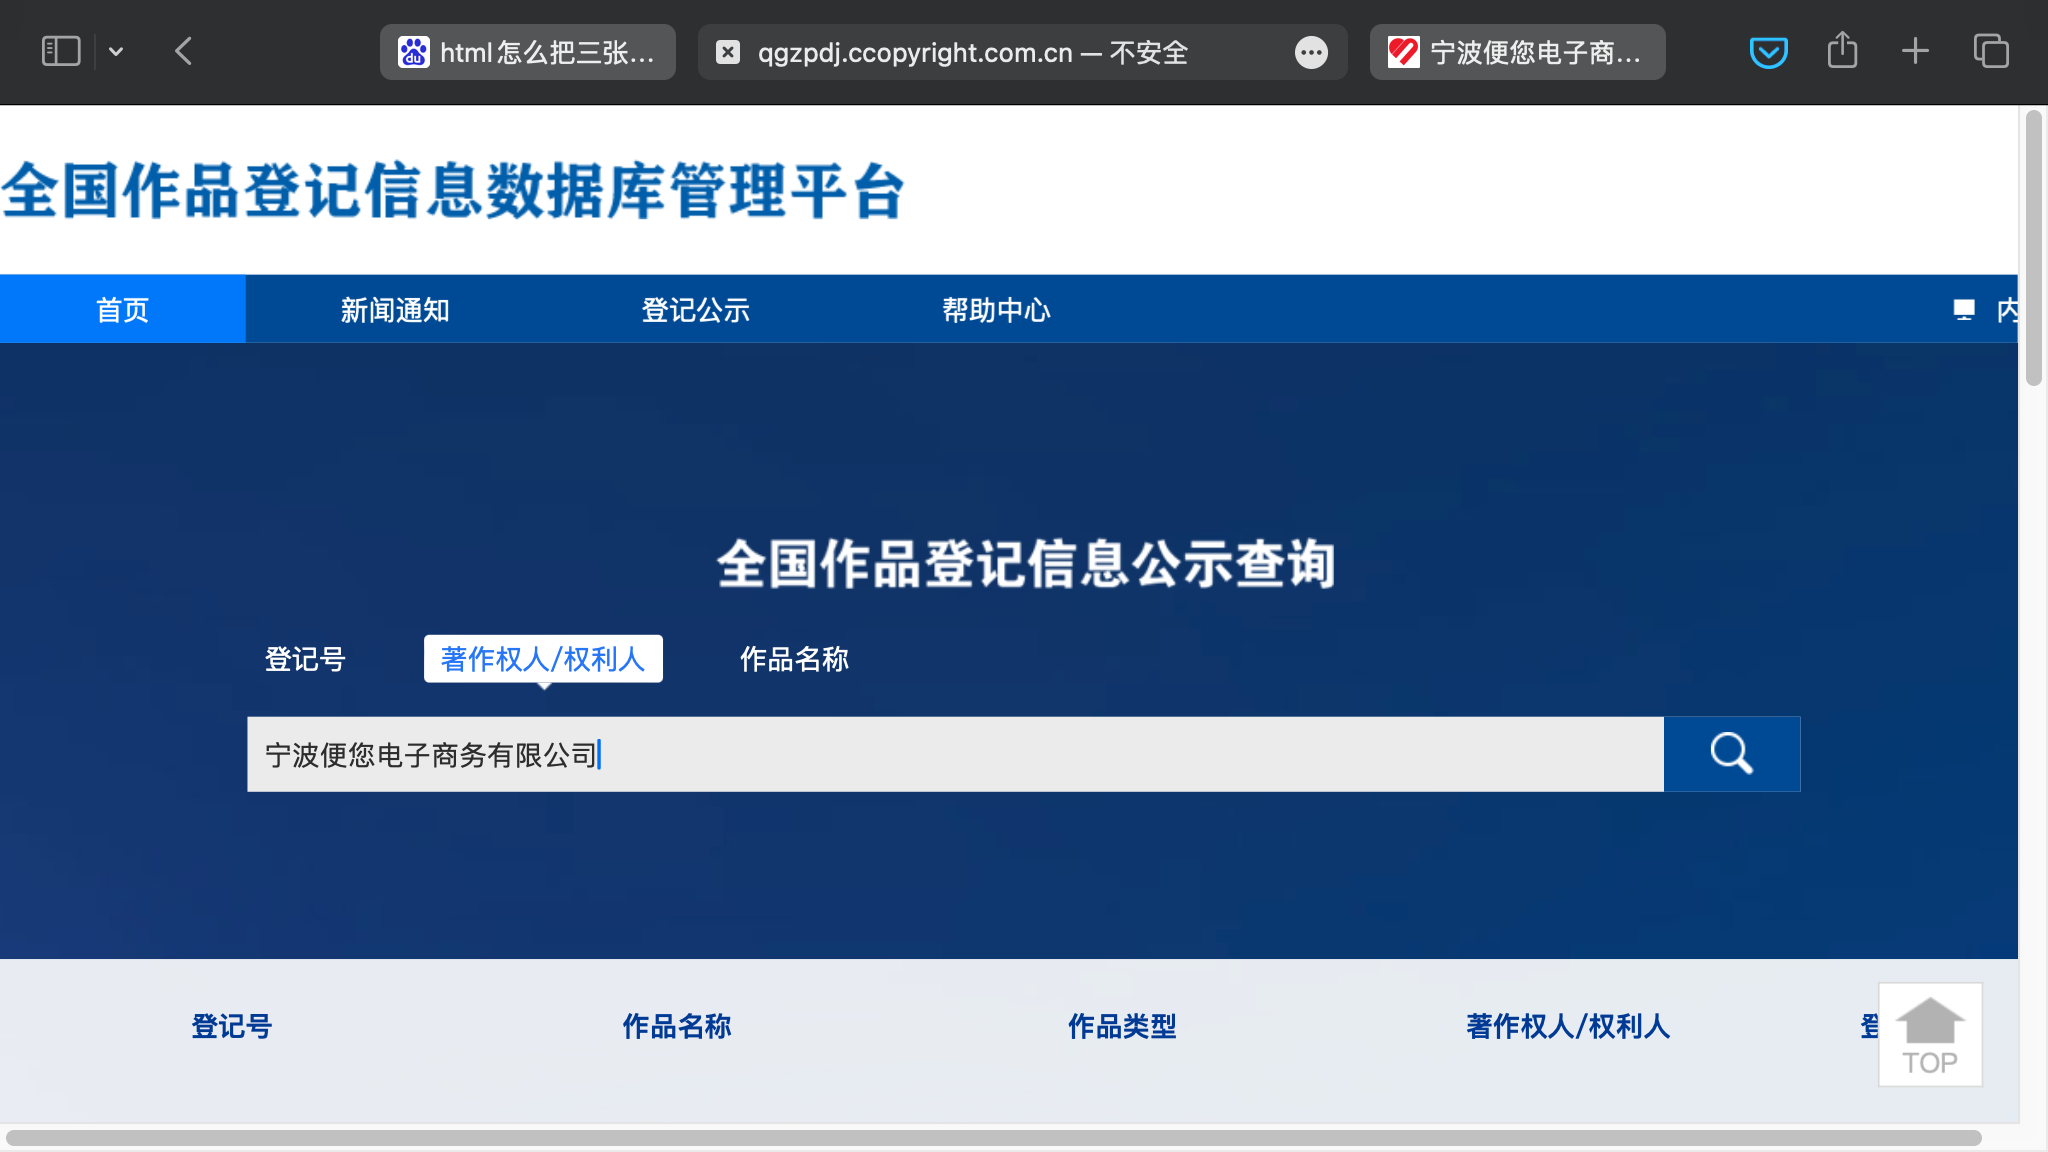Image resolution: width=2048 pixels, height=1152 pixels.
Task: Open the Share sheet icon
Action: (1842, 51)
